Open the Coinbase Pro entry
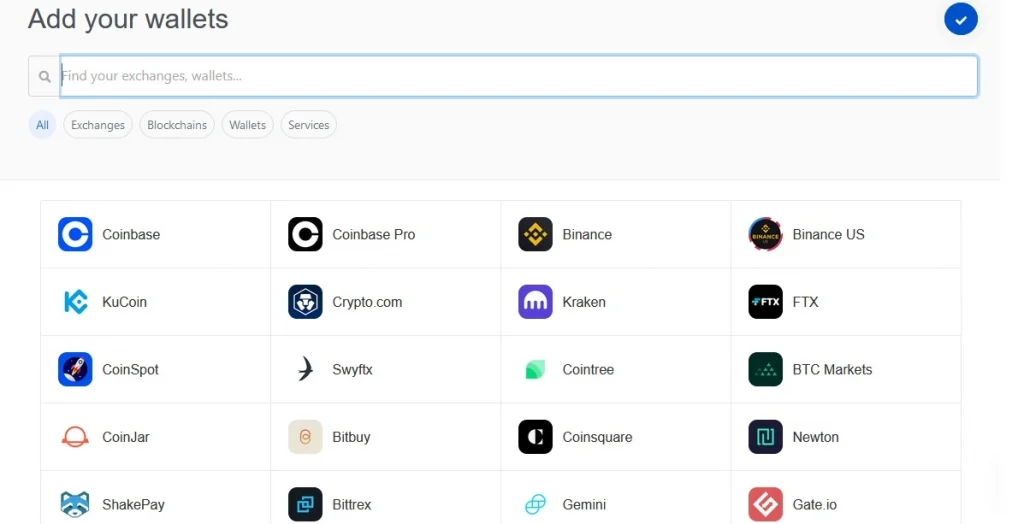1024x524 pixels. (x=373, y=234)
